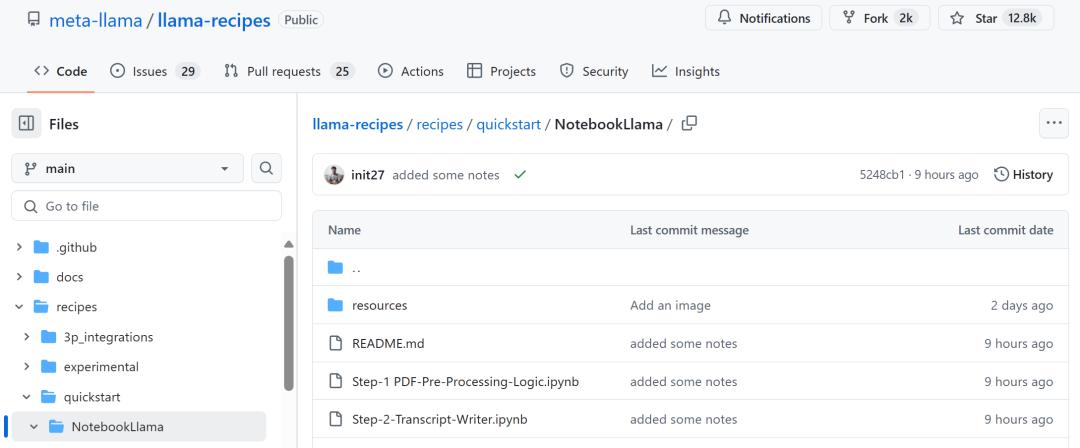
Task: Expand the 3p_integrations folder chevron
Action: tap(26, 337)
